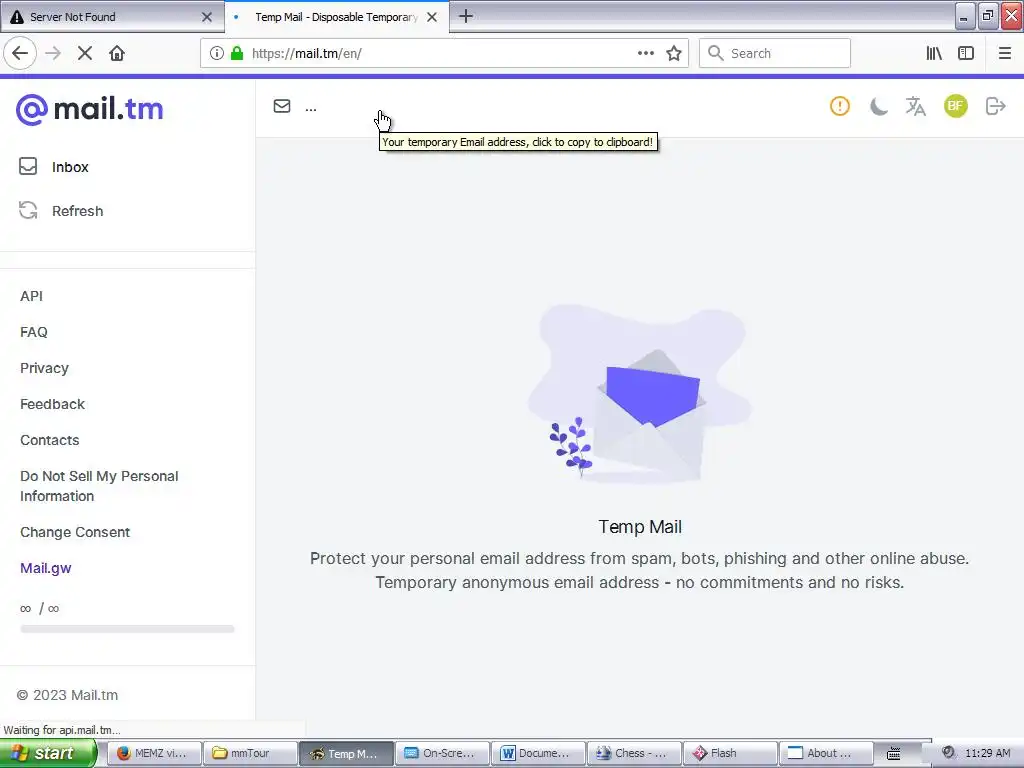Image resolution: width=1024 pixels, height=768 pixels.
Task: Open the Library bookshelf icon
Action: [x=934, y=53]
